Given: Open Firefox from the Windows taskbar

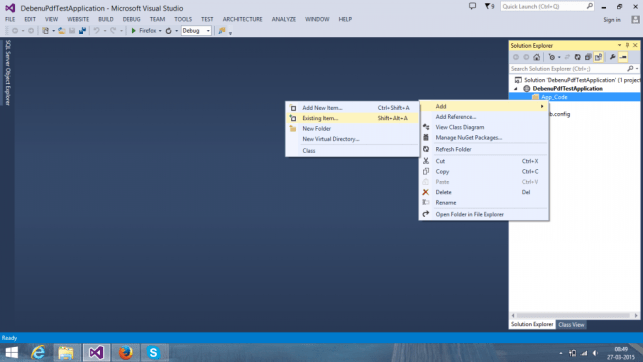Looking at the screenshot, I should tap(125, 352).
